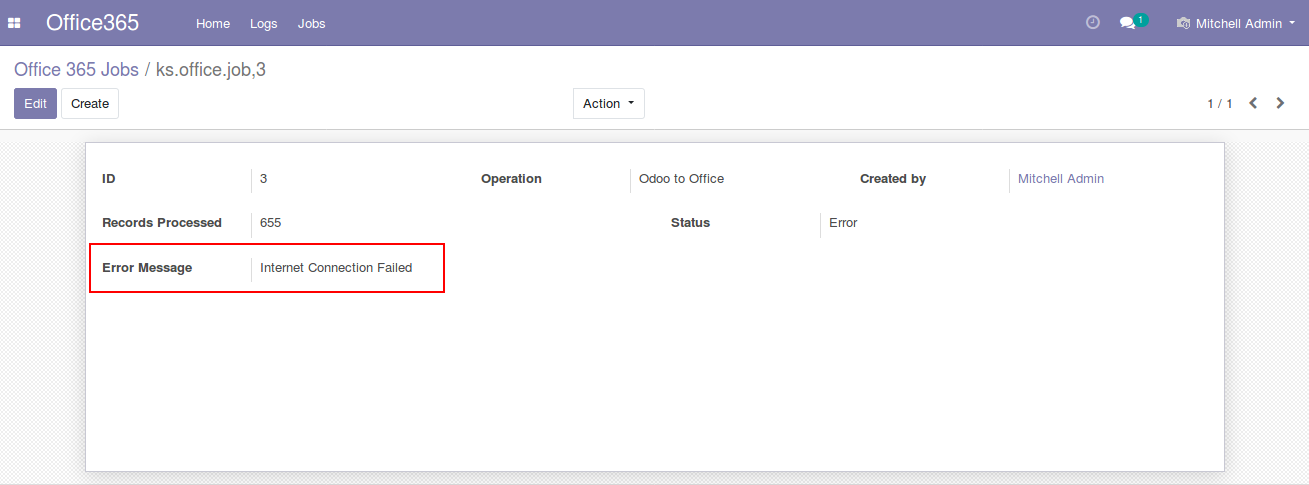Click the 655 records processed value
Viewport: 1309px width, 485px height.
(270, 223)
